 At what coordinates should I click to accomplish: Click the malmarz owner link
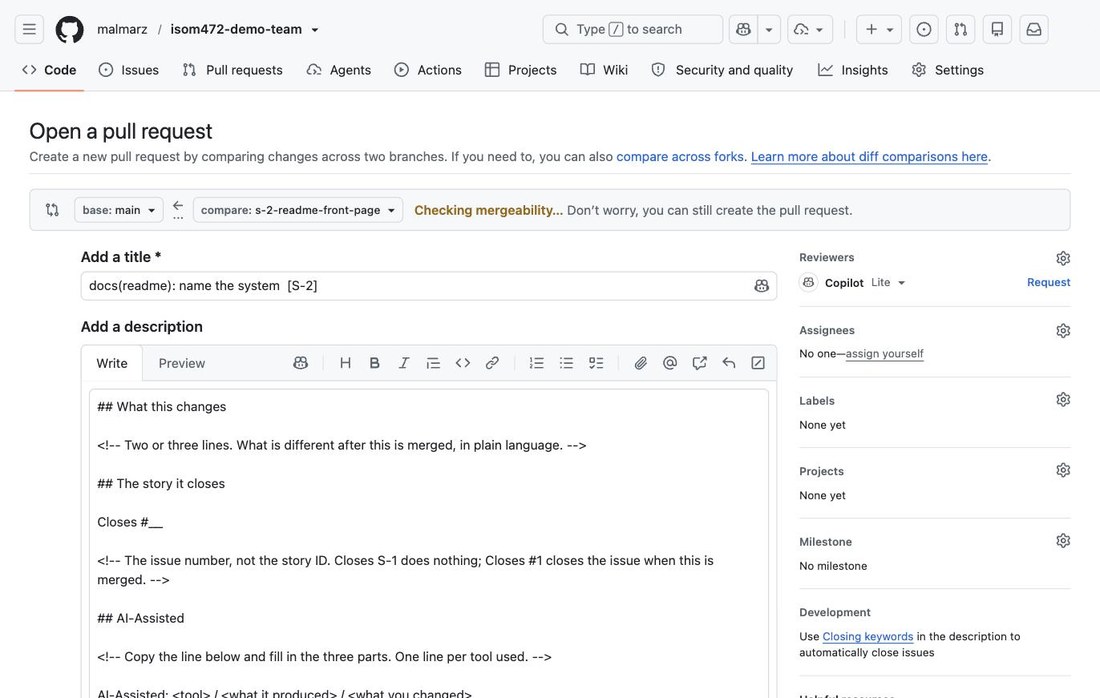pos(122,29)
